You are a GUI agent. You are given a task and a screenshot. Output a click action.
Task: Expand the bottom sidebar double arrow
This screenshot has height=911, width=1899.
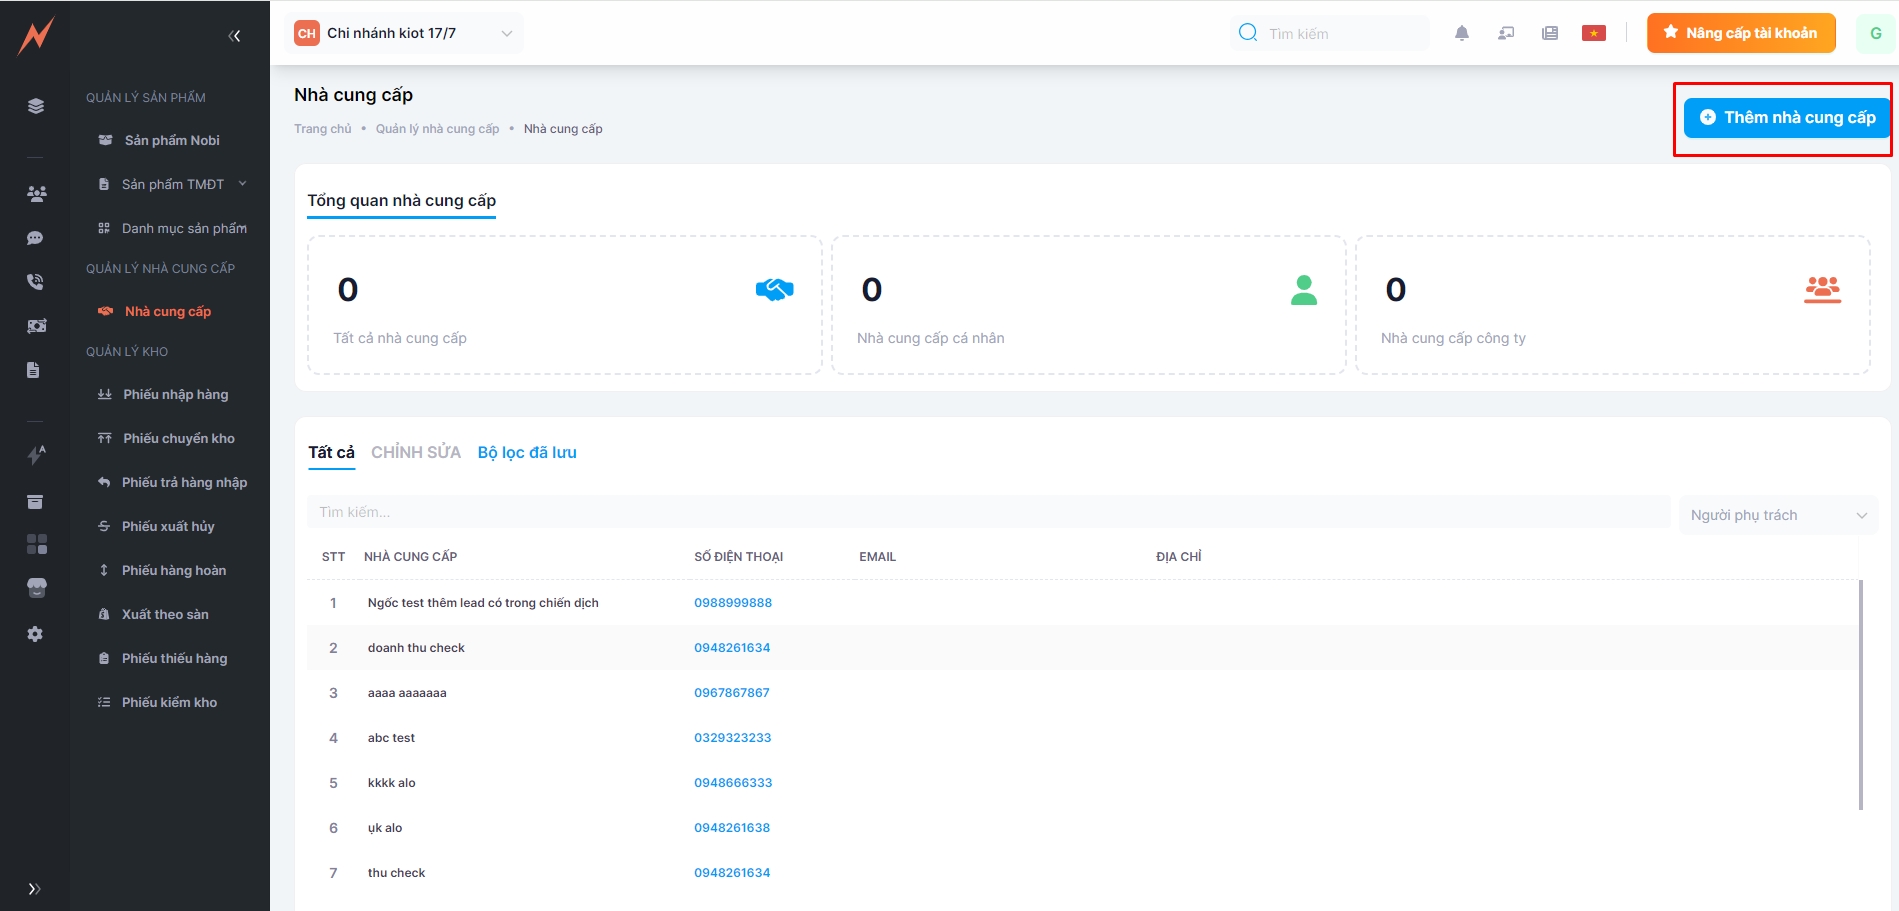tap(34, 888)
